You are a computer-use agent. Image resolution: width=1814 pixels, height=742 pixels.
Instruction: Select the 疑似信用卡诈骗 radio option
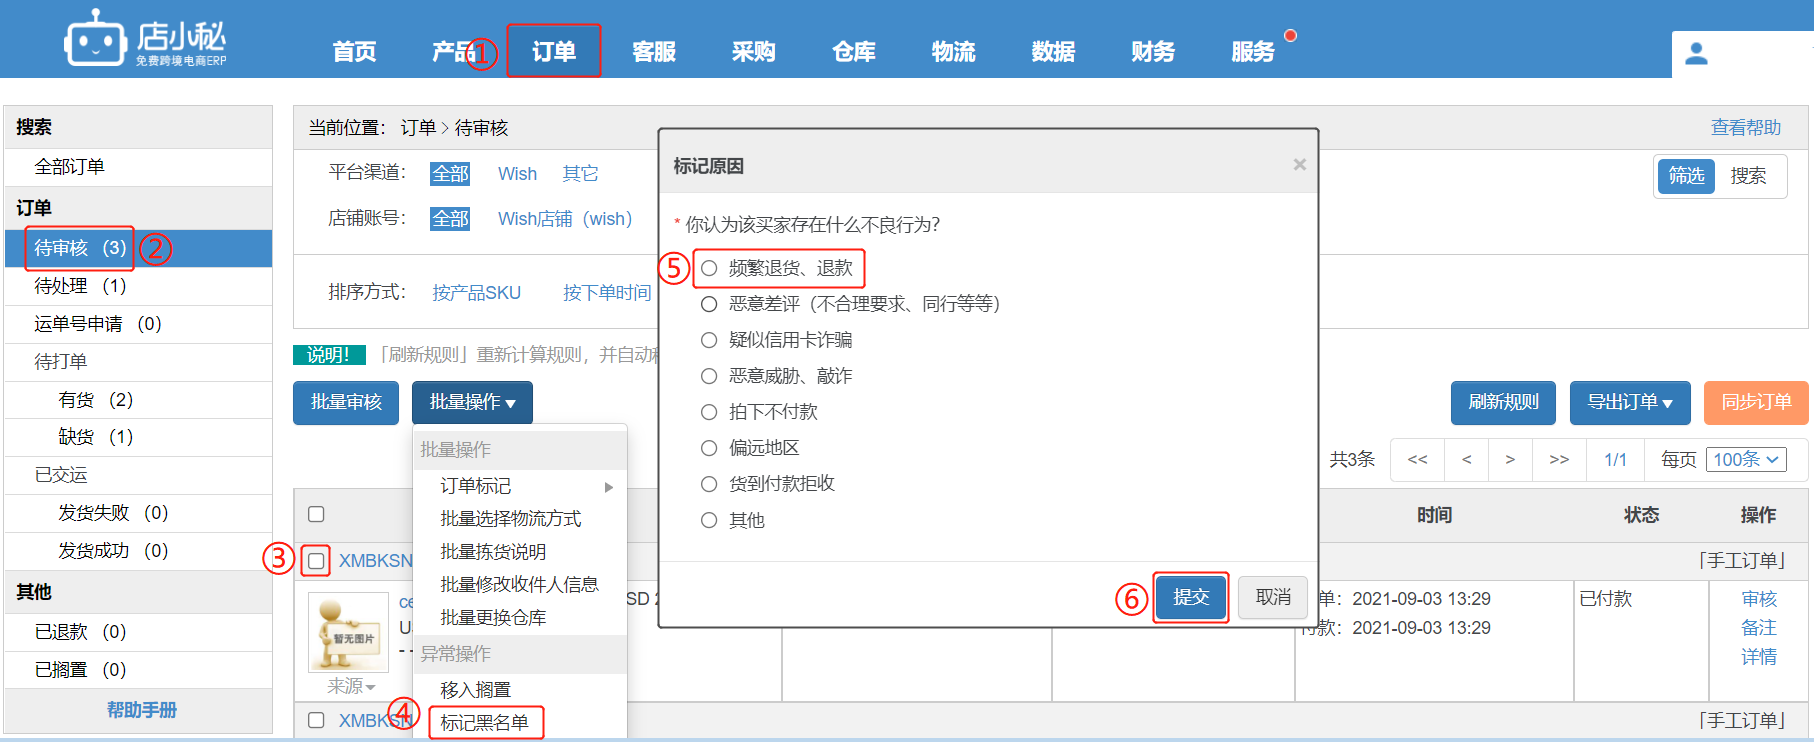(709, 340)
